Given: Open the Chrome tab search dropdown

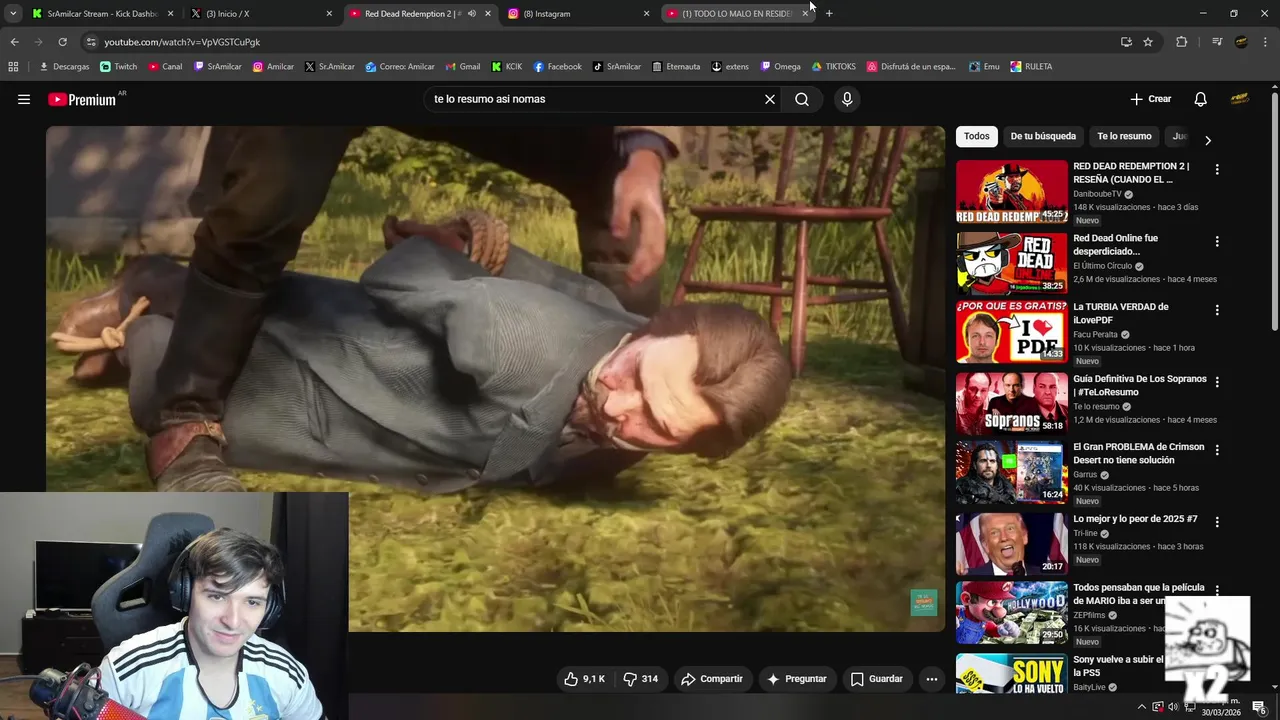Looking at the screenshot, I should tap(13, 14).
